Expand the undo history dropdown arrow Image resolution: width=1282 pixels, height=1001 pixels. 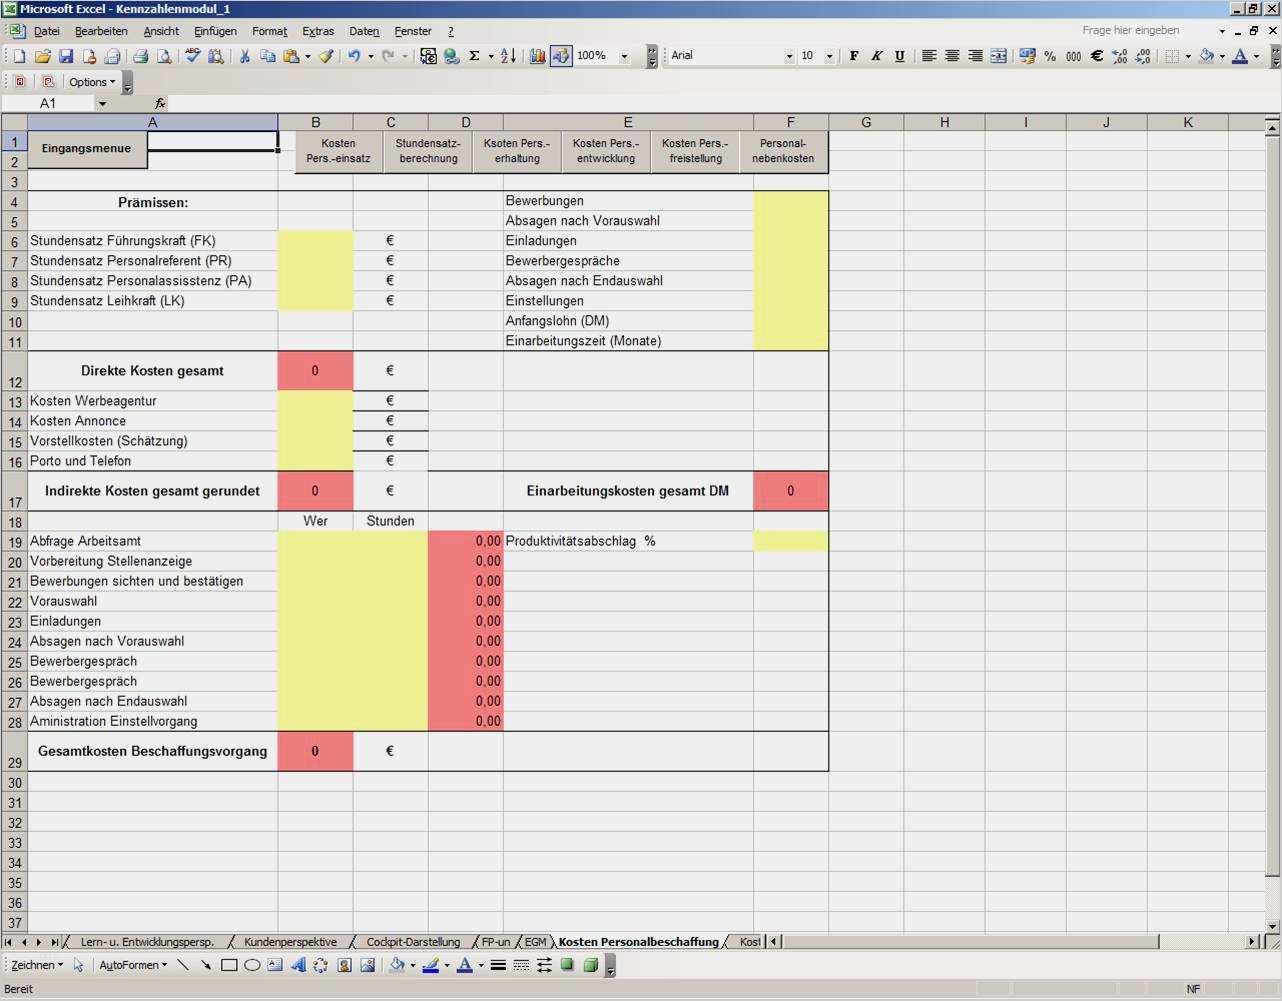371,57
